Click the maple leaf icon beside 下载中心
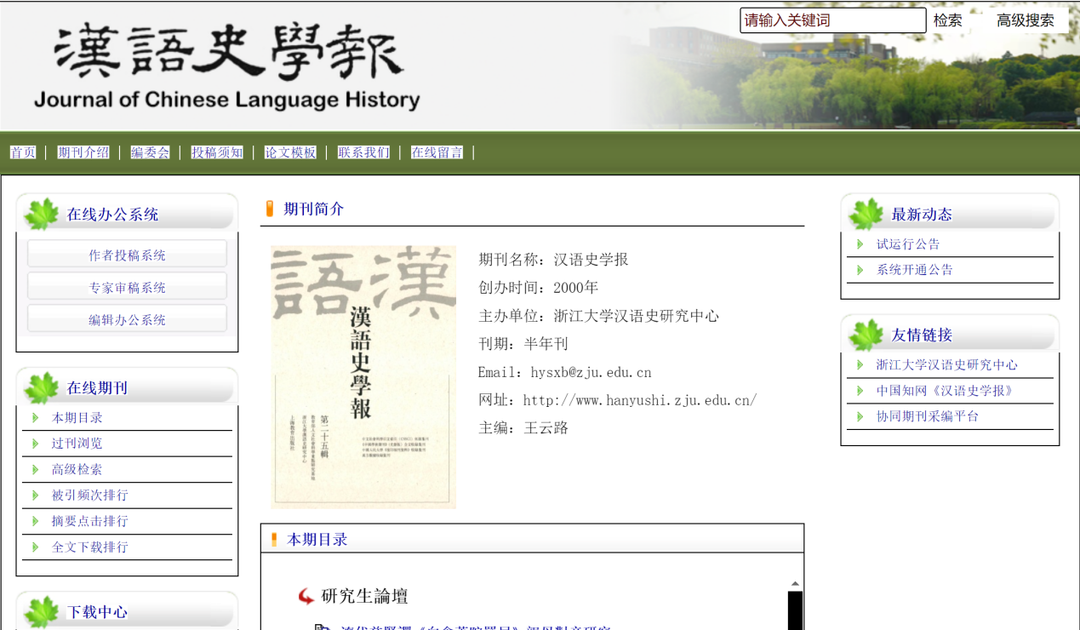The height and width of the screenshot is (630, 1080). pyautogui.click(x=41, y=612)
